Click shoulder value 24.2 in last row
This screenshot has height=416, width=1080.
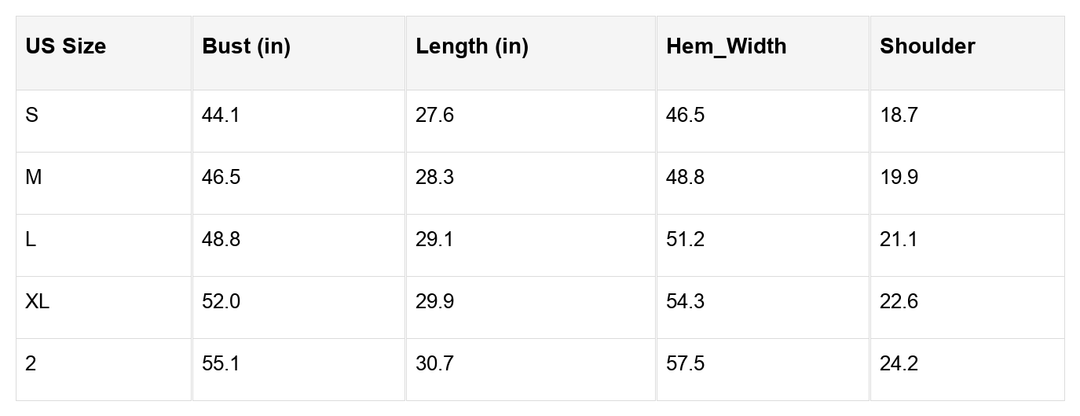coord(899,363)
